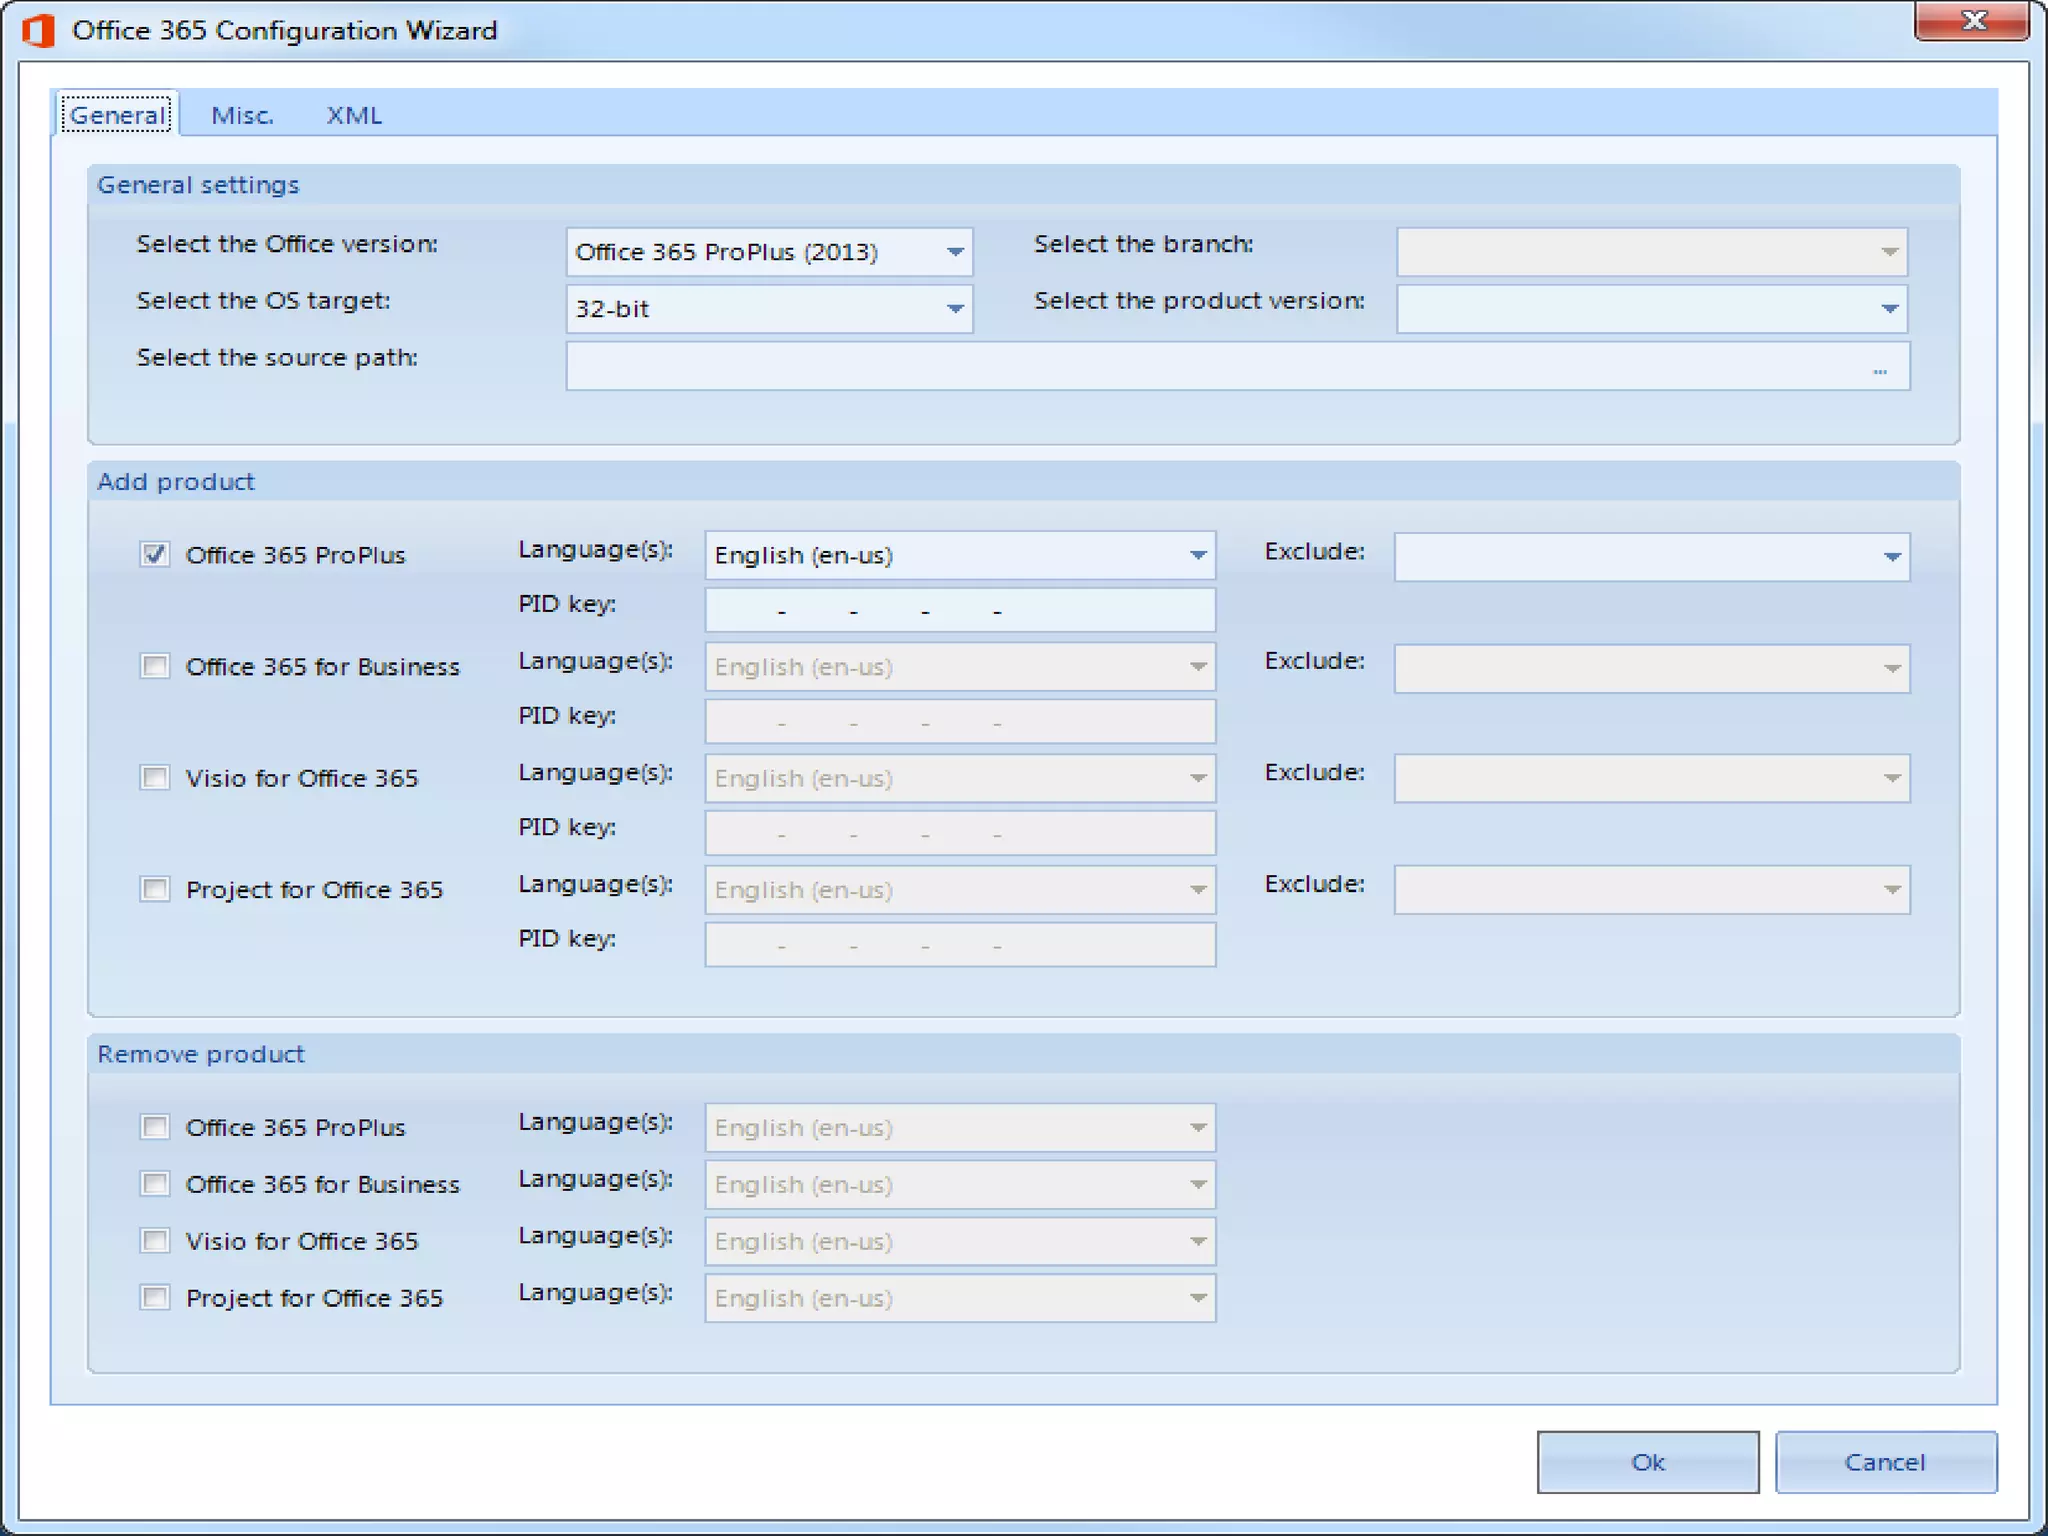The width and height of the screenshot is (2048, 1536).
Task: Open Language dropdown for Remove Project for Office 365
Action: pos(960,1298)
